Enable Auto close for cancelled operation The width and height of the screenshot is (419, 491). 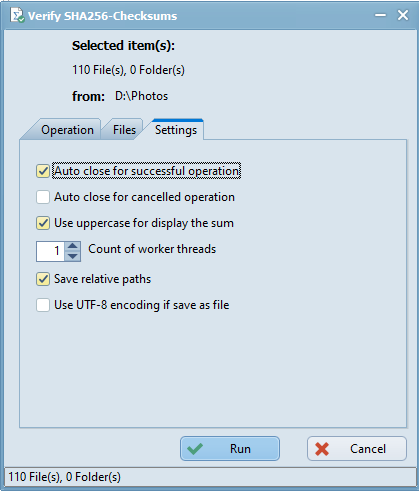(43, 197)
